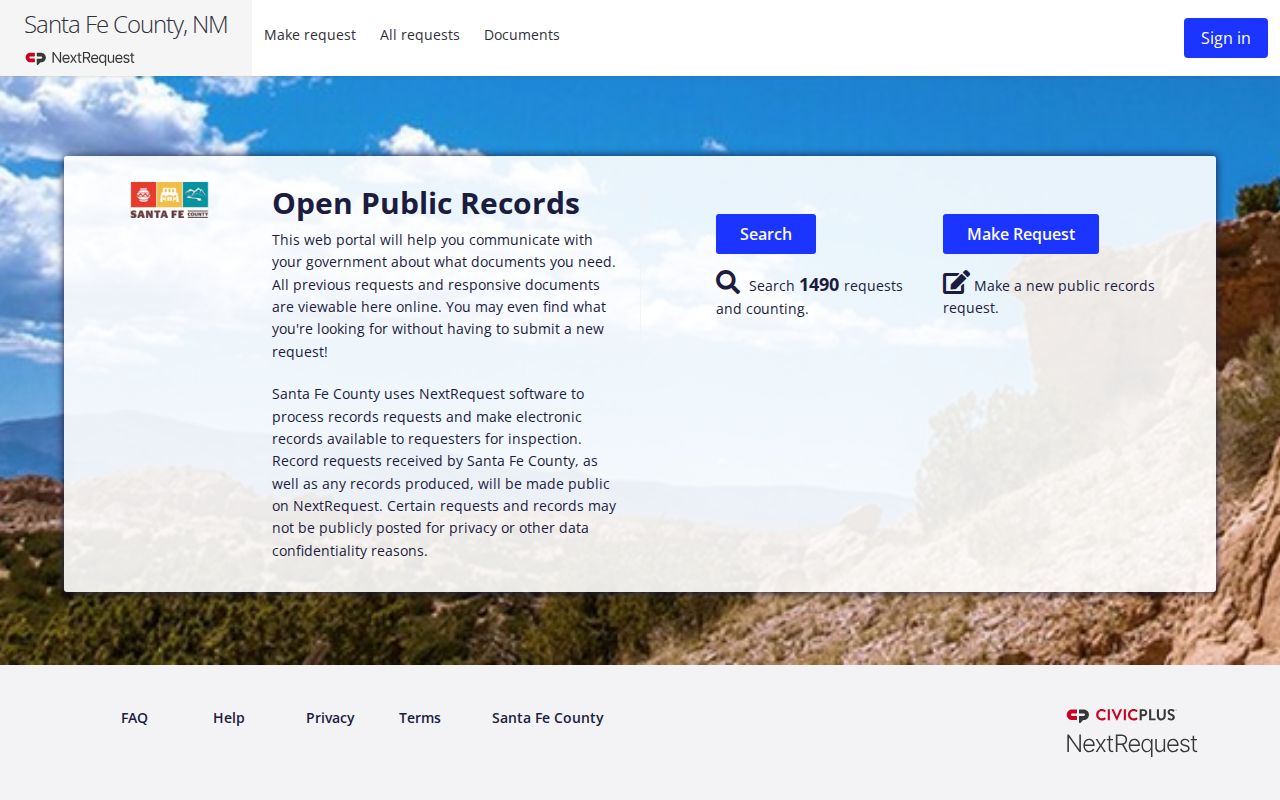Open the Documents navigation item
The width and height of the screenshot is (1280, 800).
pyautogui.click(x=522, y=35)
